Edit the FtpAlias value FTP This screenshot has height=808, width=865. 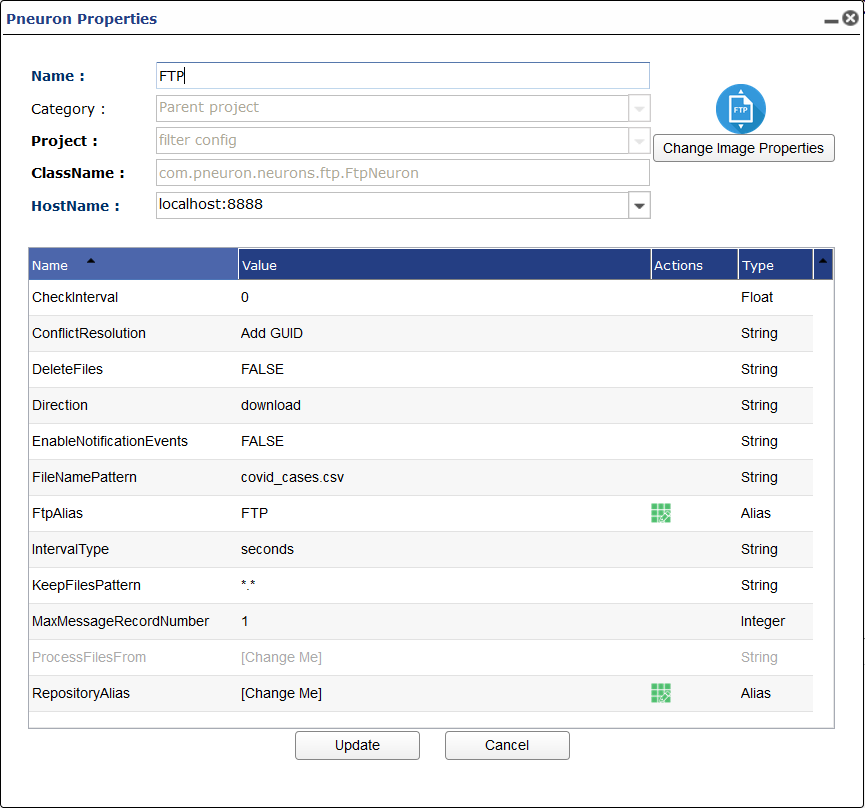click(x=254, y=513)
